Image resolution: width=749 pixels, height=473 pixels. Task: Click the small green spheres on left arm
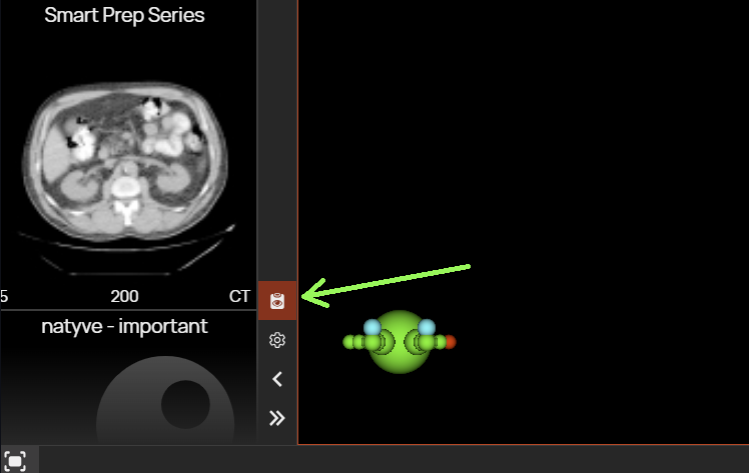pos(356,342)
